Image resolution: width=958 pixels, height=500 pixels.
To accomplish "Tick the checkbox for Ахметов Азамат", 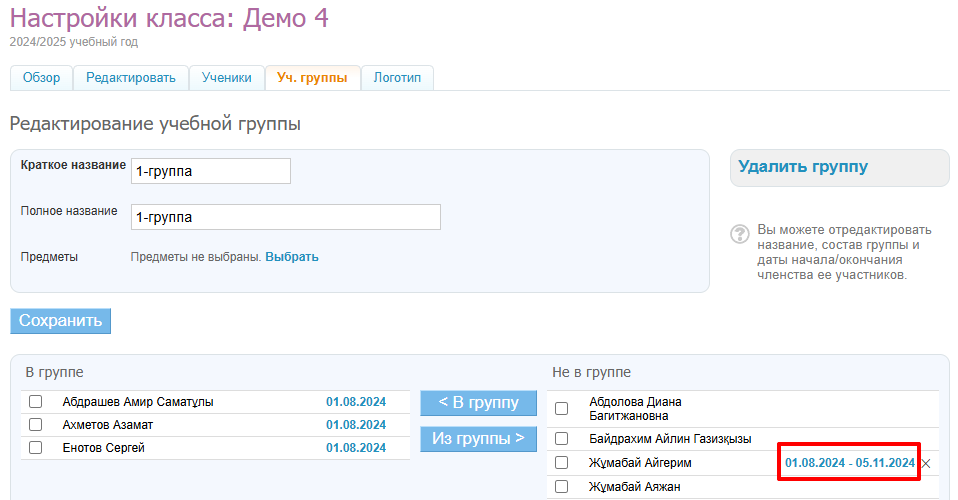I will pyautogui.click(x=36, y=425).
